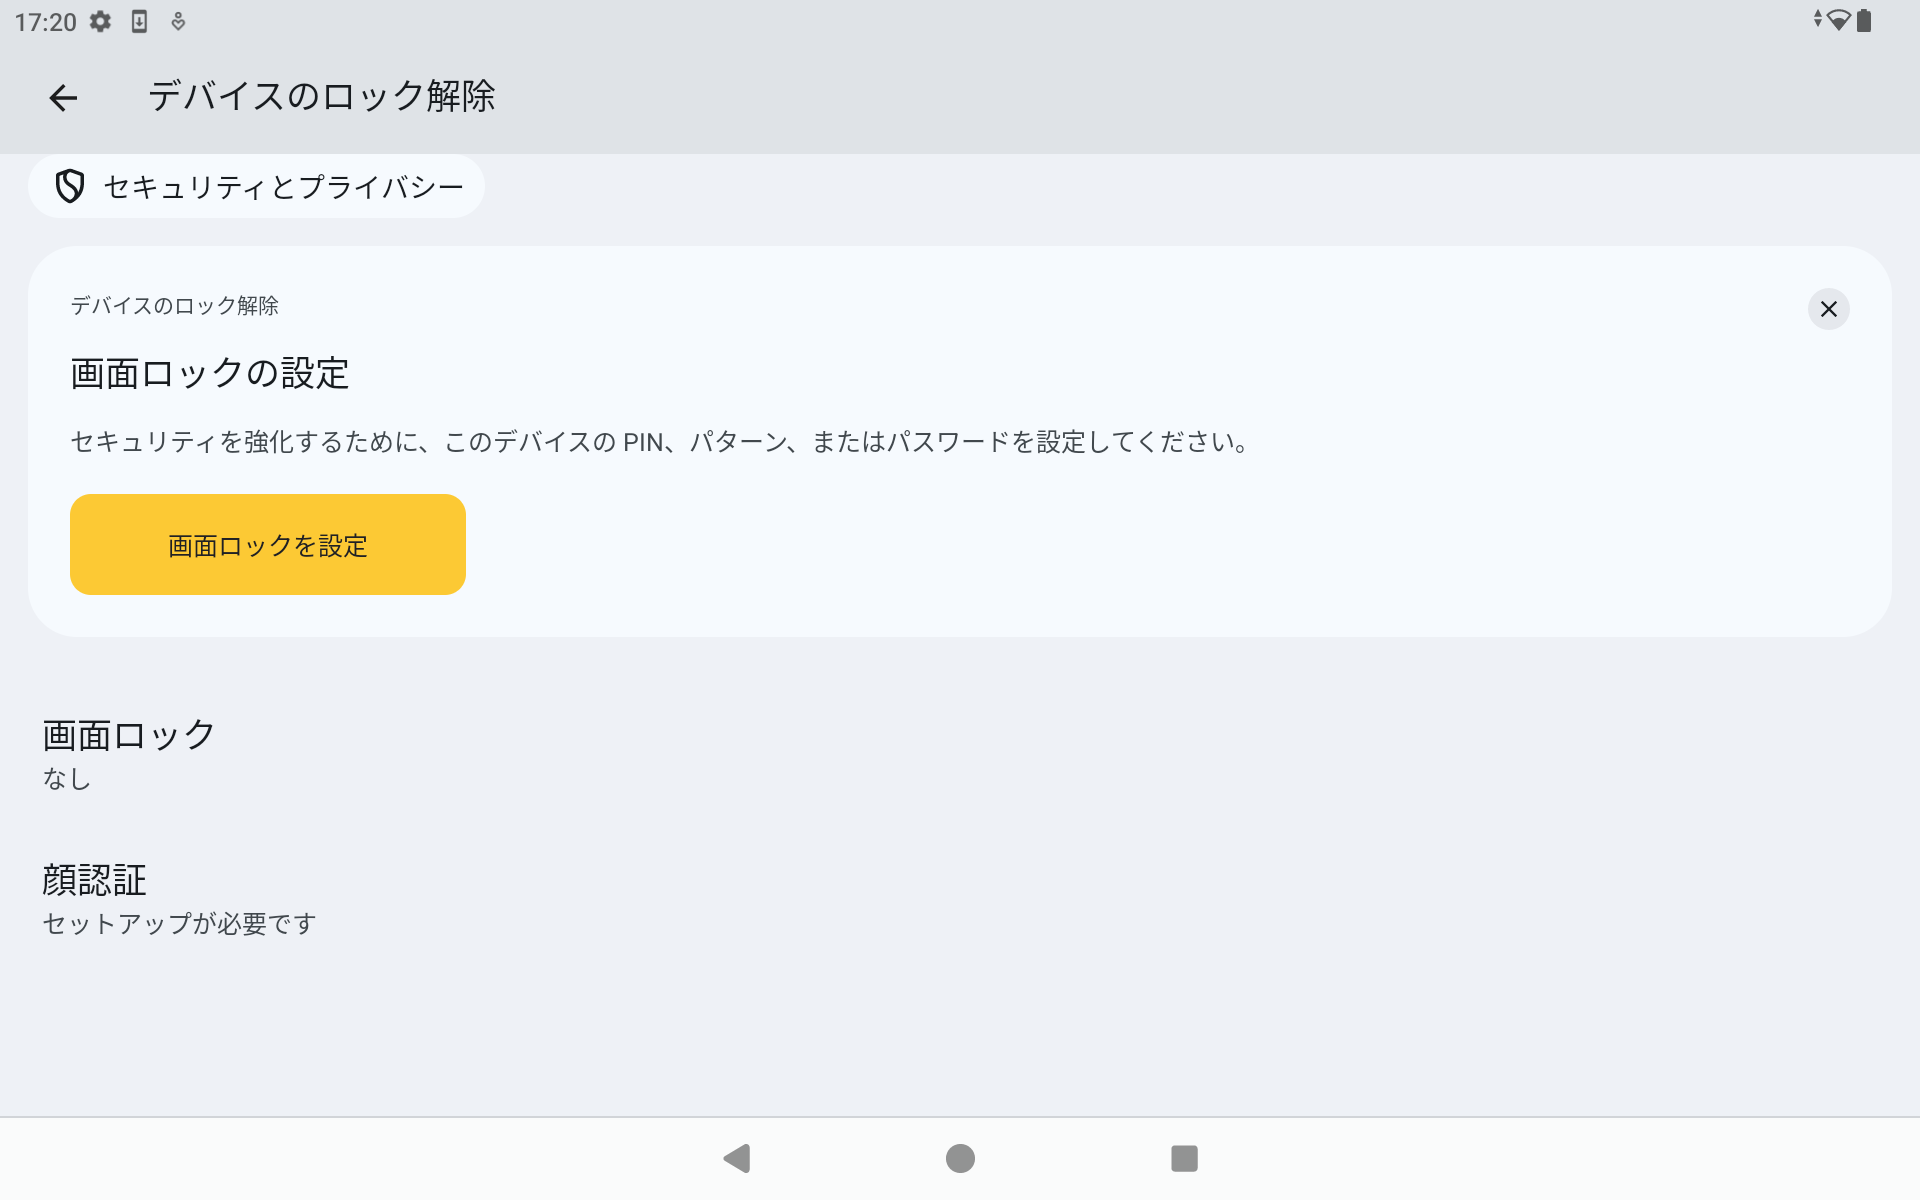Tap the battery icon in status bar
1920x1200 pixels.
click(x=1864, y=20)
